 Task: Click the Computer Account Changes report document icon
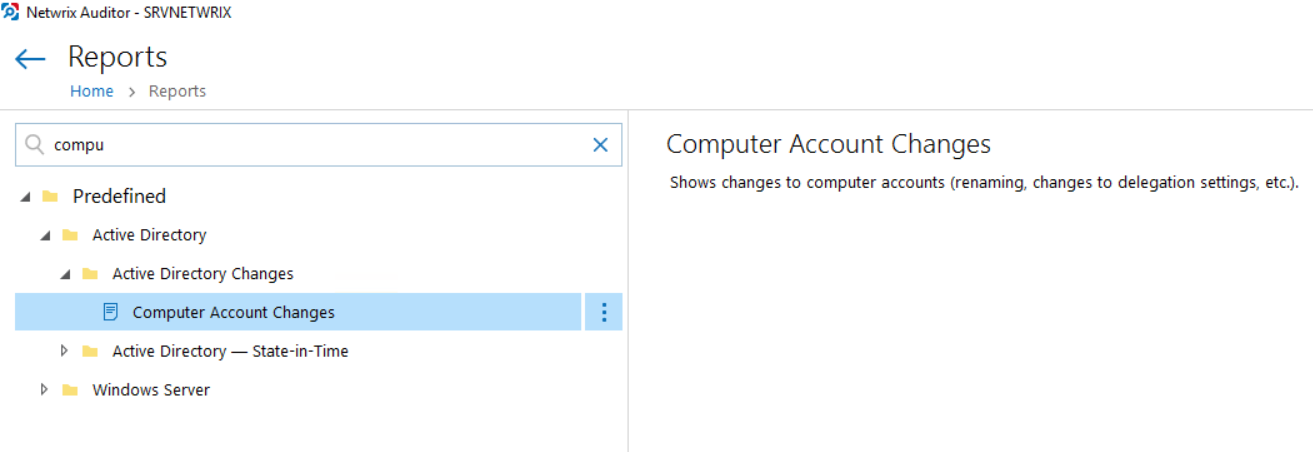[x=111, y=312]
